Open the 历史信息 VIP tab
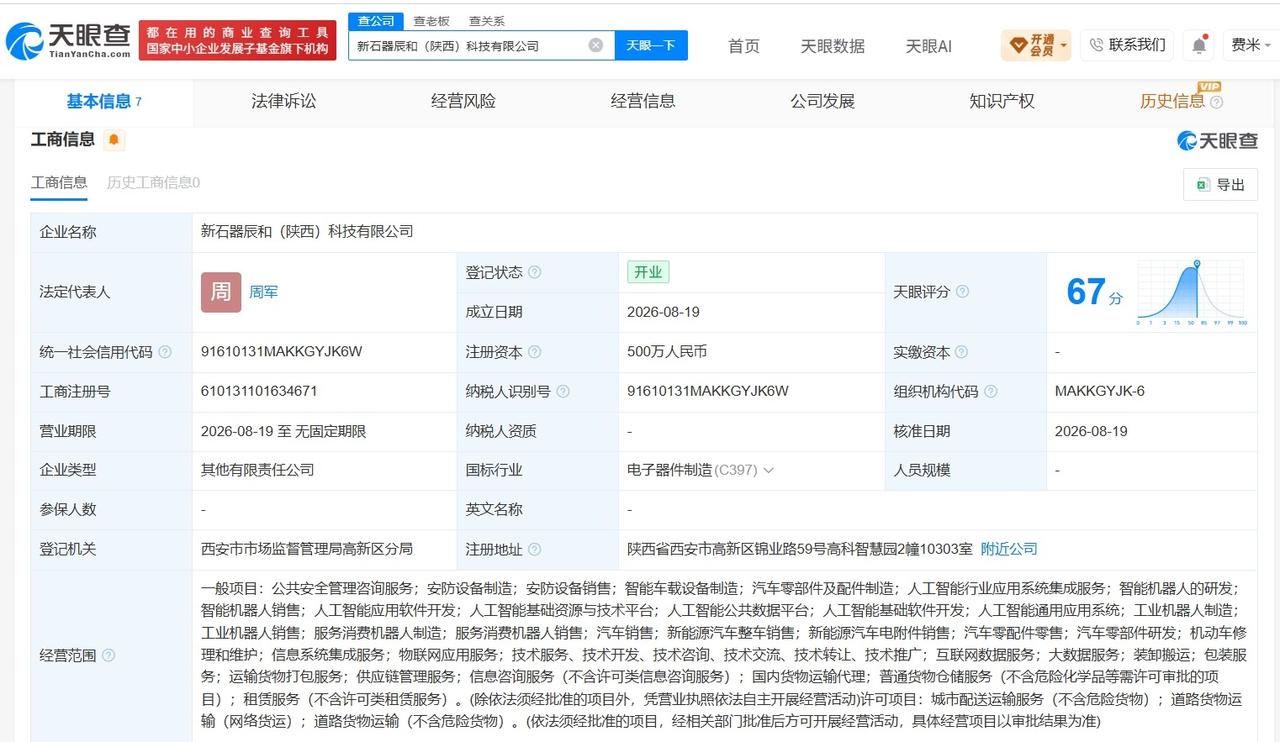This screenshot has width=1280, height=742. (x=1172, y=101)
